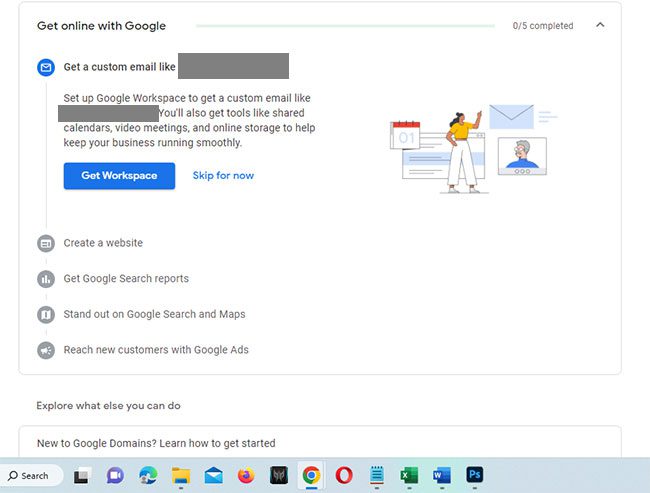The height and width of the screenshot is (493, 650).
Task: Select the Create a website step icon
Action: click(x=46, y=243)
